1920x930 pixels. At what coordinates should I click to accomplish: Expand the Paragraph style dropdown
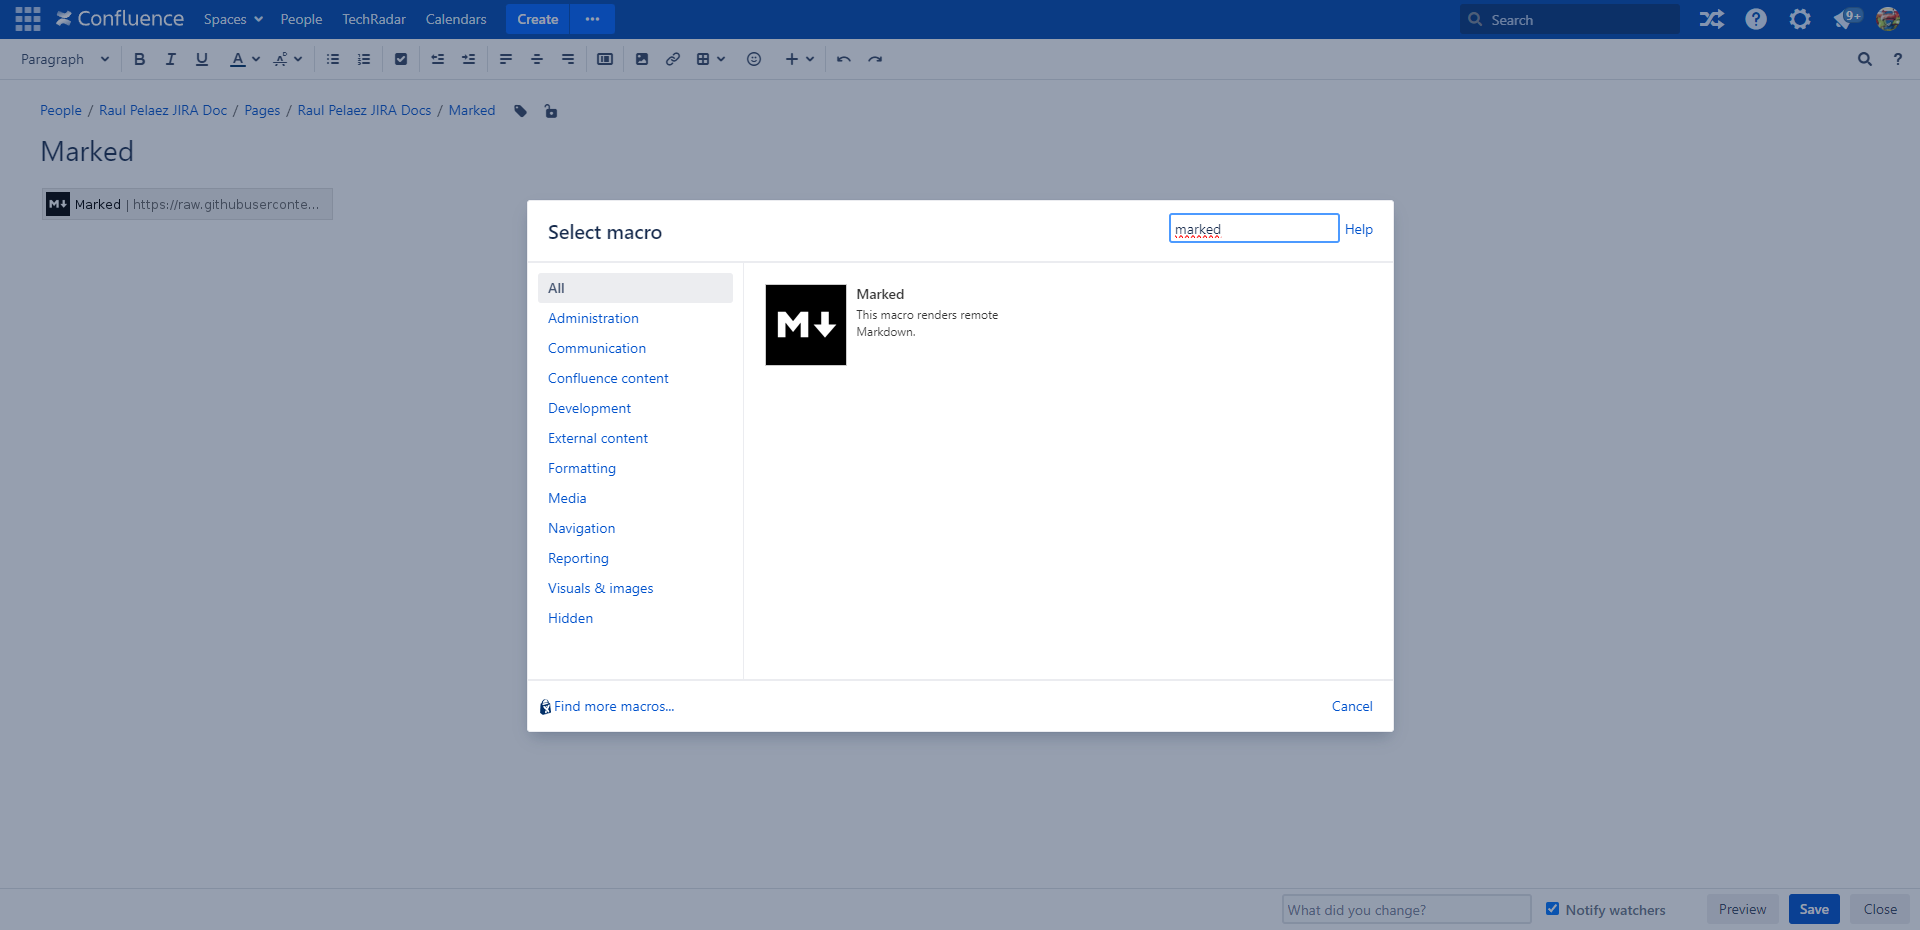click(65, 59)
